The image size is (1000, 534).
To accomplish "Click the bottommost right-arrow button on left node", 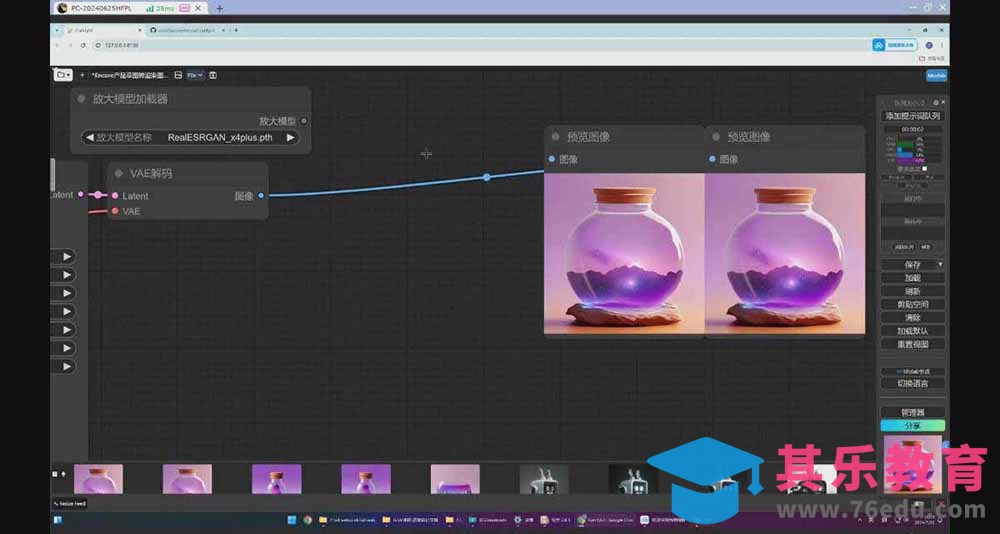I will (x=67, y=367).
